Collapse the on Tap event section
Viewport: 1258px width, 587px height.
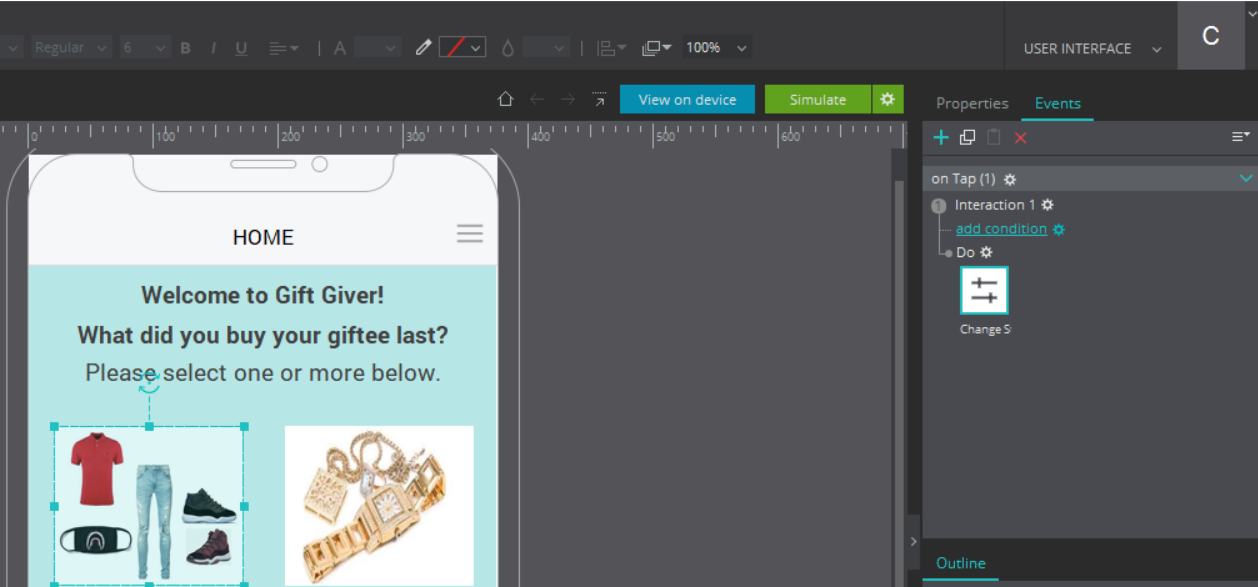(x=1245, y=178)
